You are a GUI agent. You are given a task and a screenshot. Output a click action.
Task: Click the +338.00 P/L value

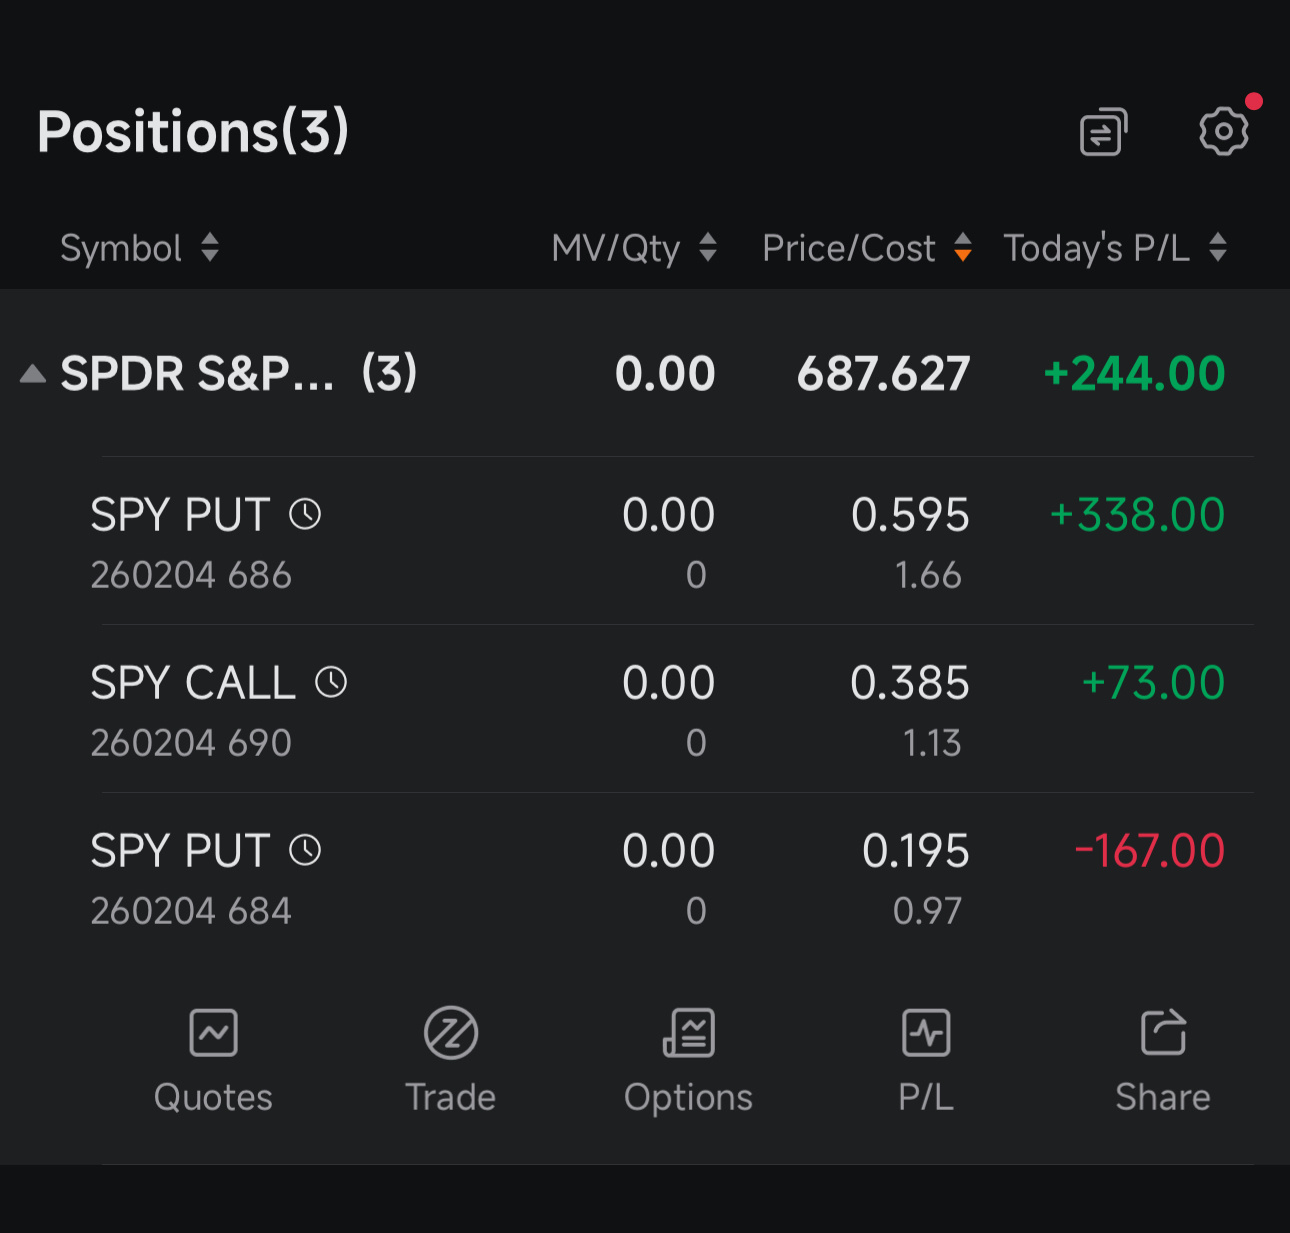tap(1137, 516)
